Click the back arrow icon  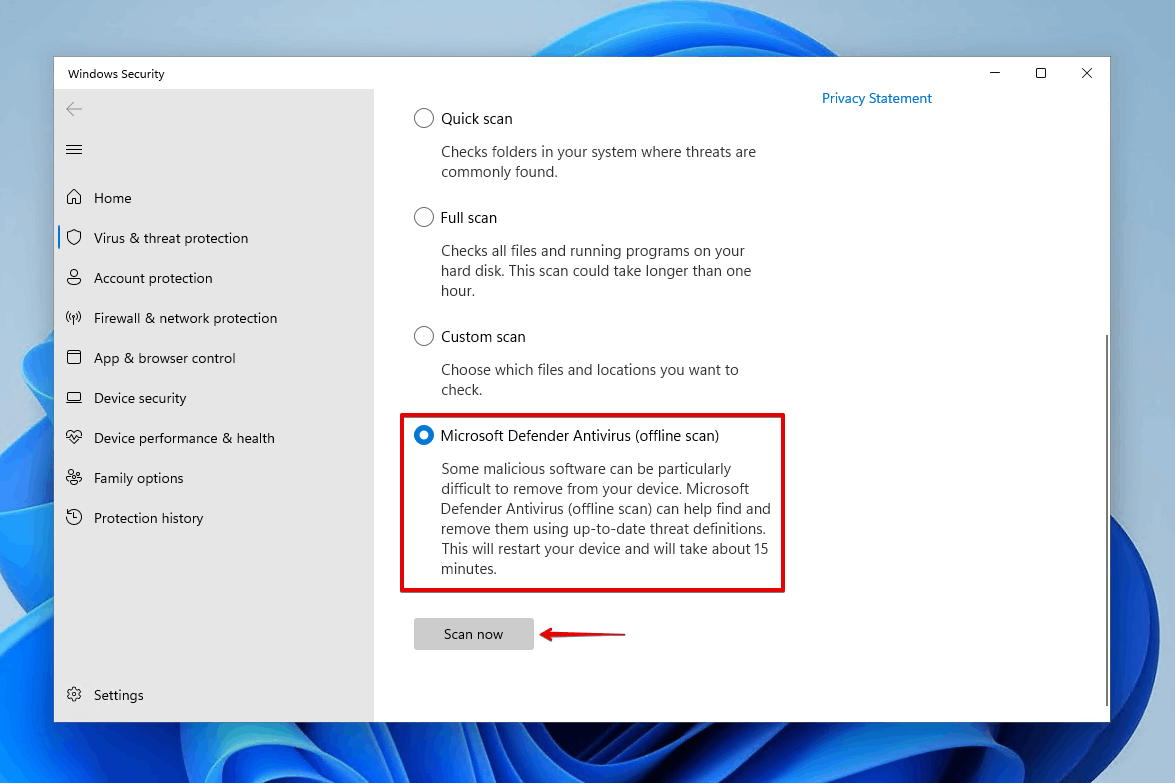click(73, 109)
